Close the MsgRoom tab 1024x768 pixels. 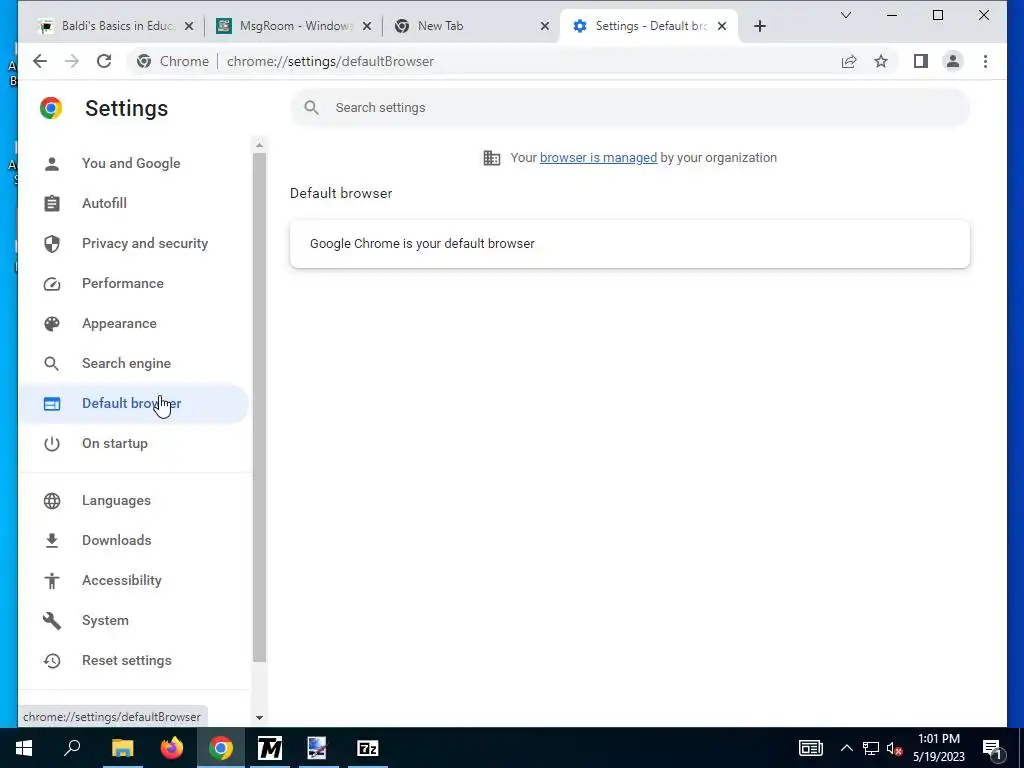[x=367, y=26]
